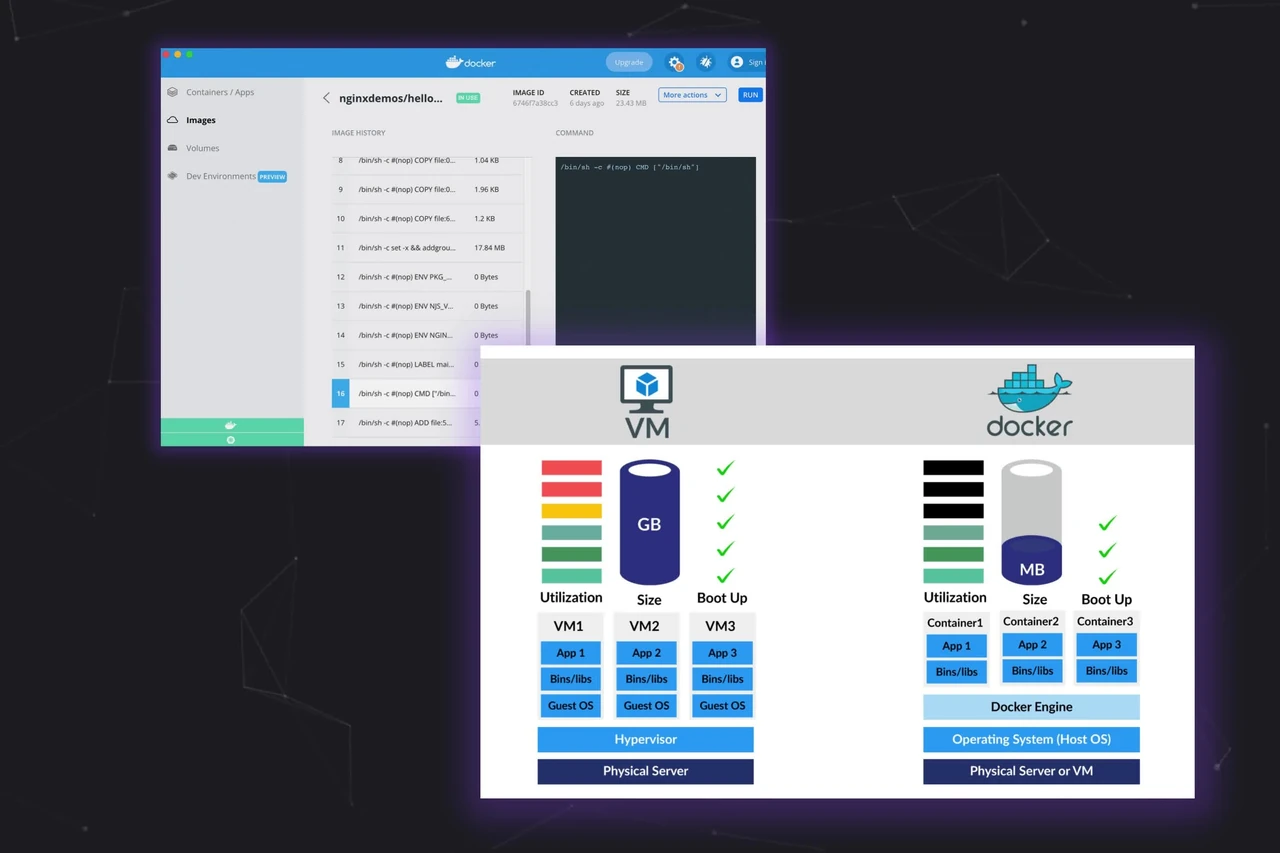Click the Containers / Apps cube icon
The width and height of the screenshot is (1280, 853).
(173, 92)
